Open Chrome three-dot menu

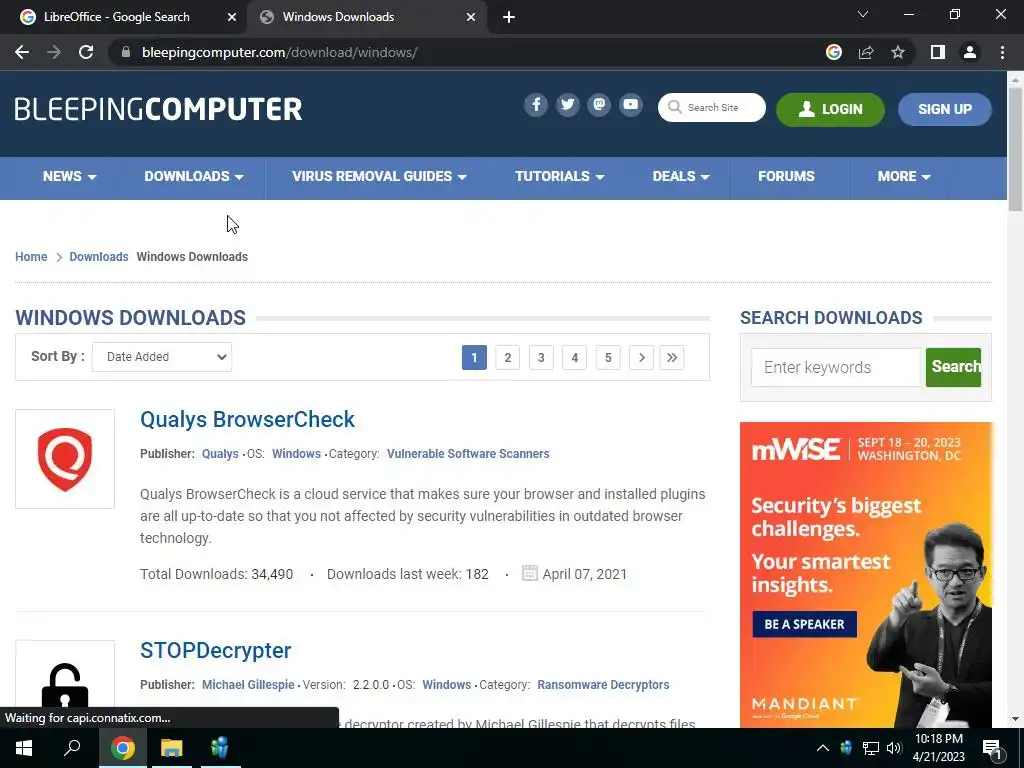1002,52
